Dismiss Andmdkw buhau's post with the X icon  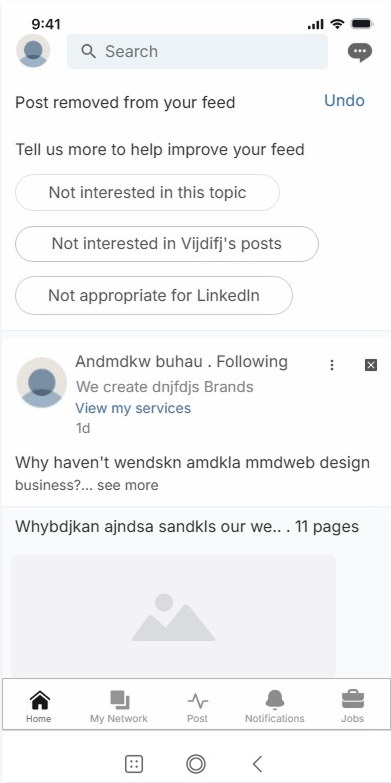click(x=371, y=366)
